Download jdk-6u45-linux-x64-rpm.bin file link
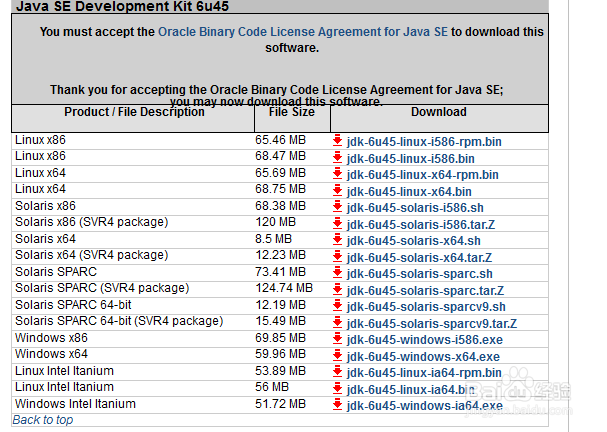 422,175
